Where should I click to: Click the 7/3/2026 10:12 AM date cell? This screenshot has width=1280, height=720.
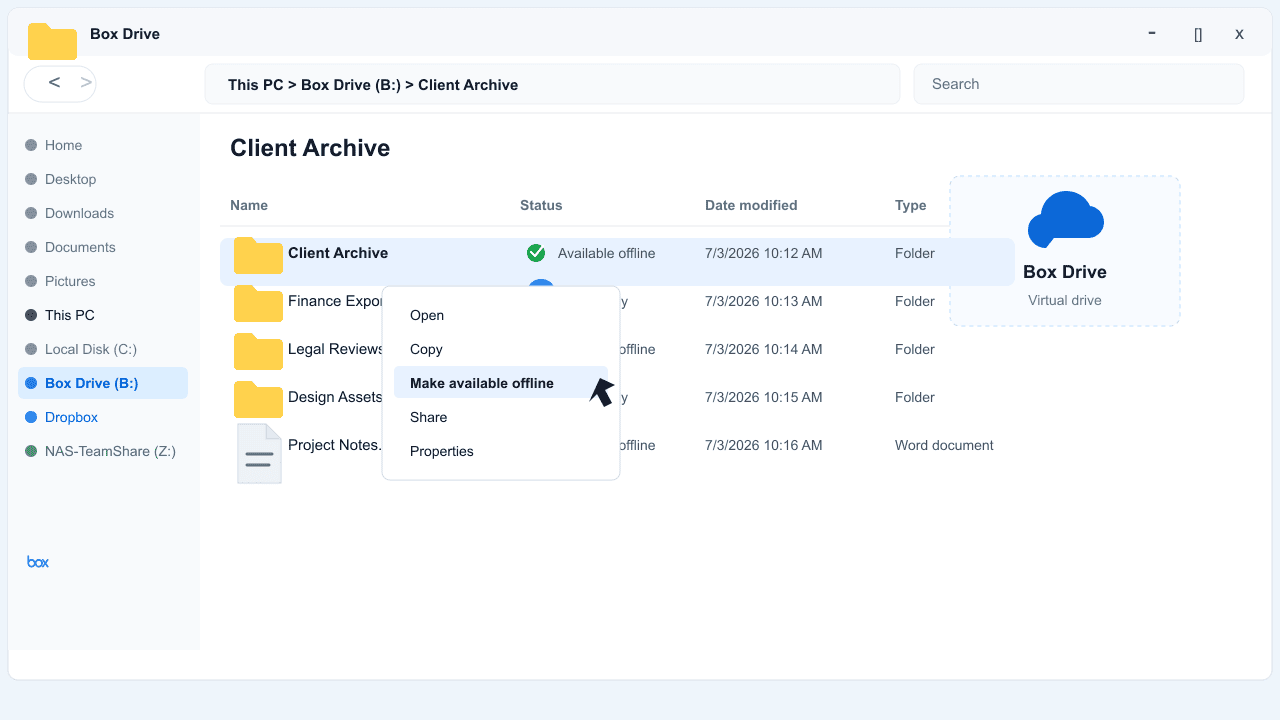764,253
